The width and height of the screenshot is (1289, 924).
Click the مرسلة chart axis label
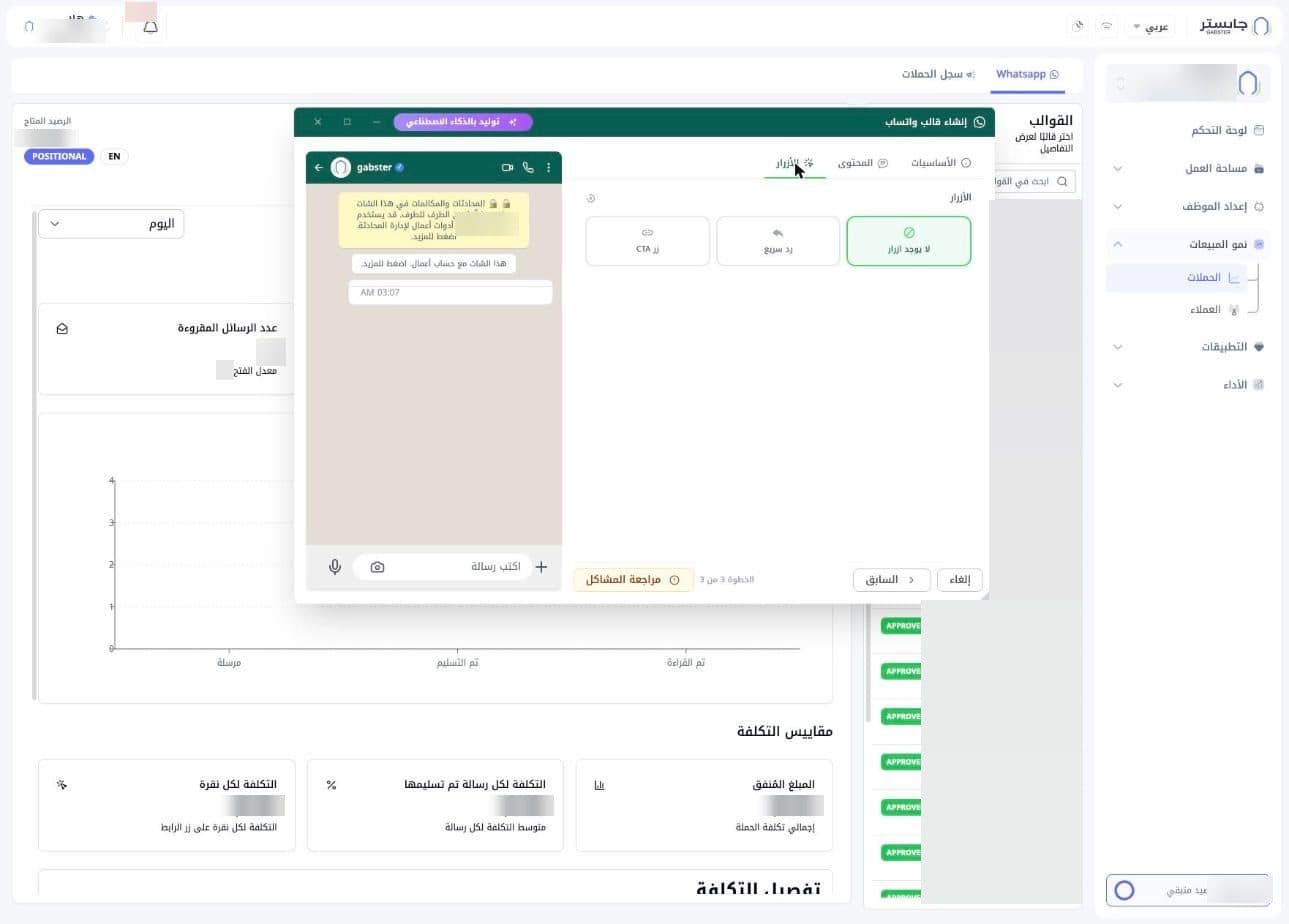click(229, 663)
